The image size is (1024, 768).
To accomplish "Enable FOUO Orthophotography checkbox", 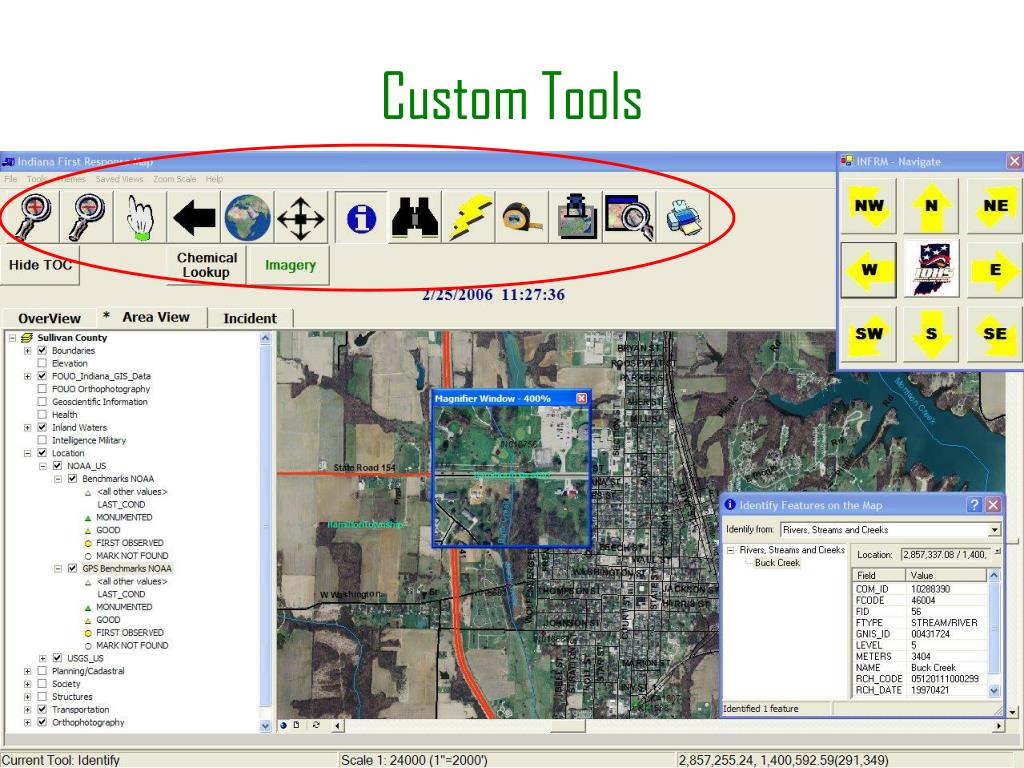I will 42,389.
